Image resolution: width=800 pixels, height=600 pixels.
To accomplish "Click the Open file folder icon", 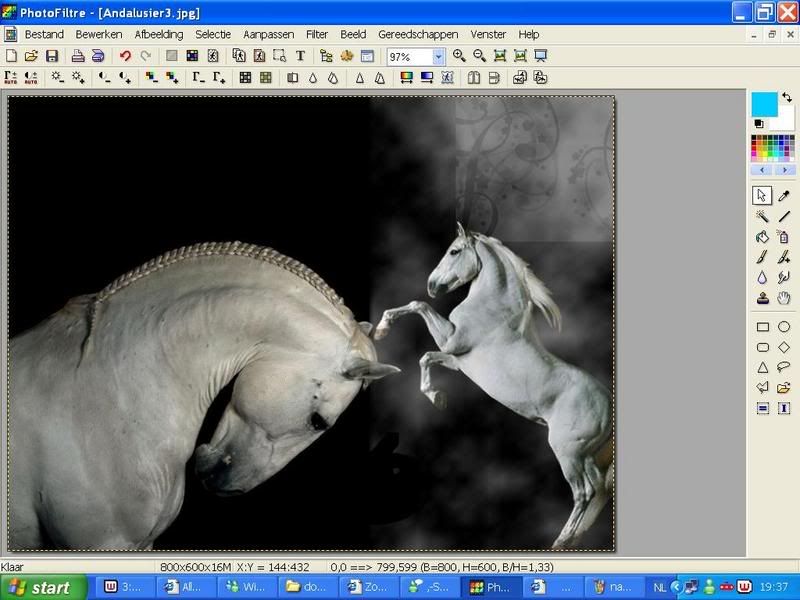I will pyautogui.click(x=31, y=56).
